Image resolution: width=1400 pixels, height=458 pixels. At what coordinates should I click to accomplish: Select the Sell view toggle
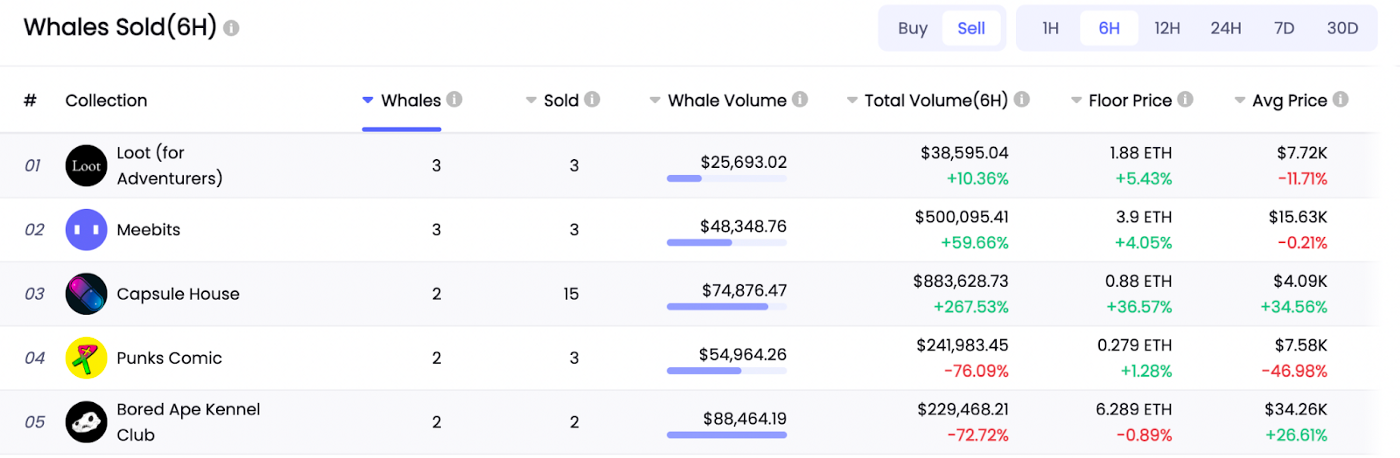(x=971, y=28)
